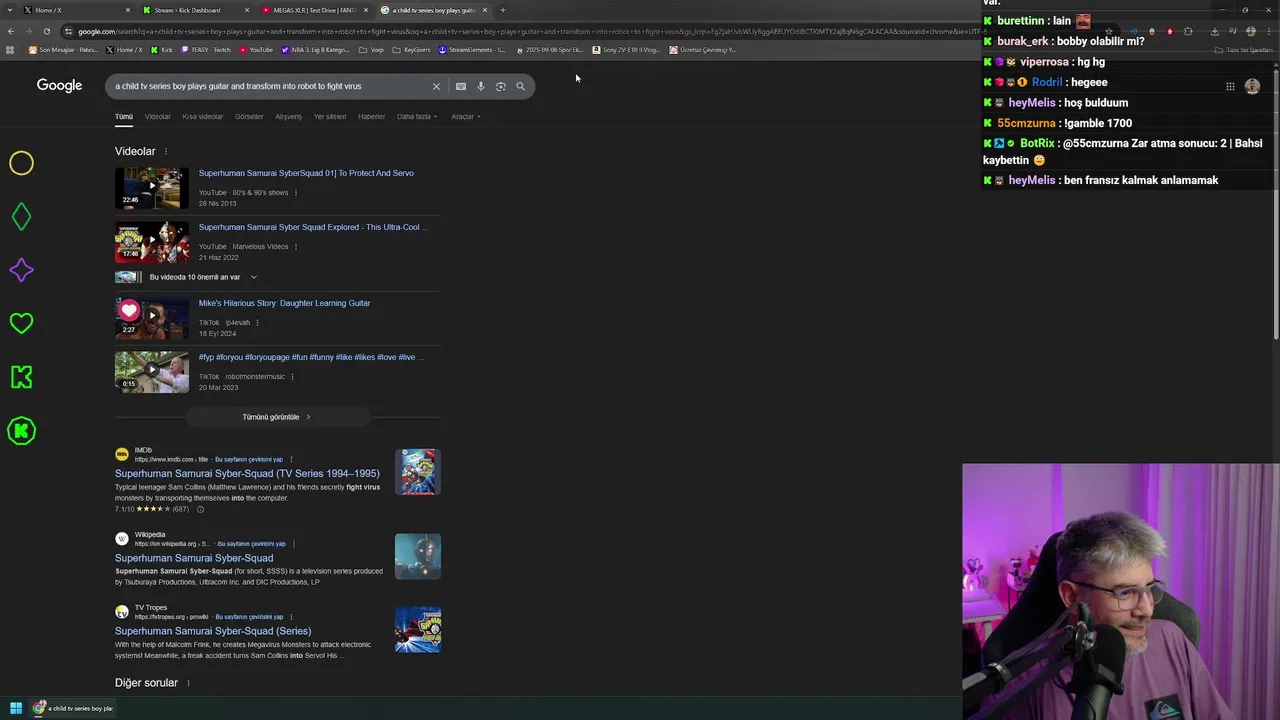This screenshot has height=720, width=1280.
Task: Select the yellow circle overlay icon
Action: coord(21,163)
